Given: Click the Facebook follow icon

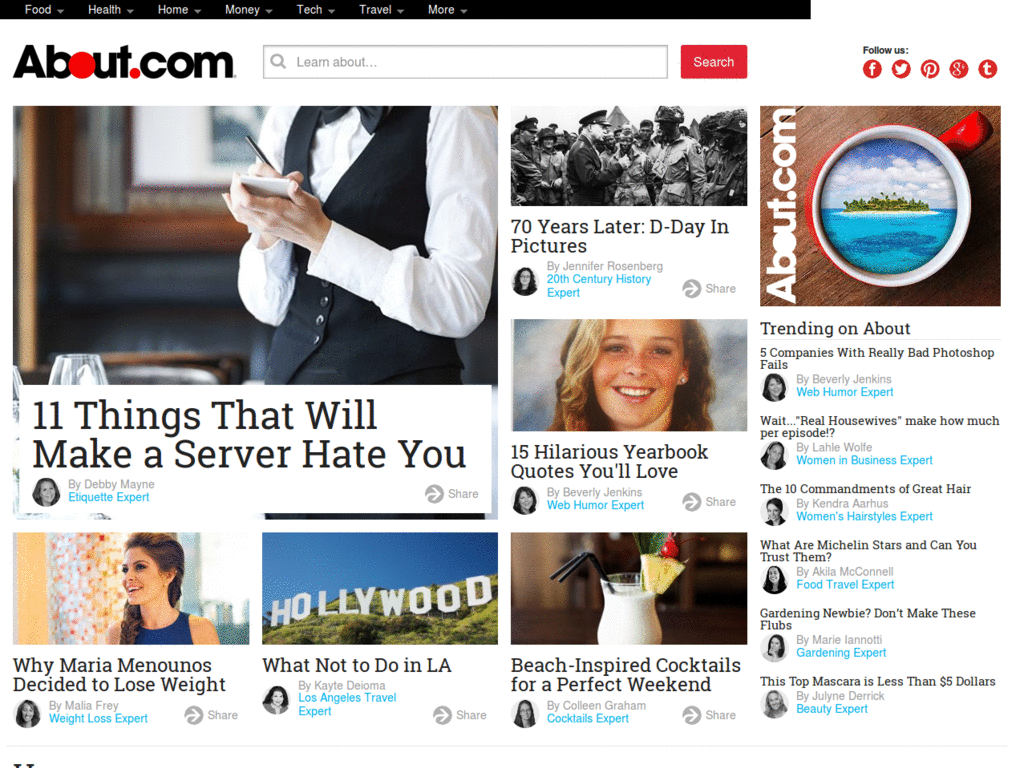Looking at the screenshot, I should 871,69.
